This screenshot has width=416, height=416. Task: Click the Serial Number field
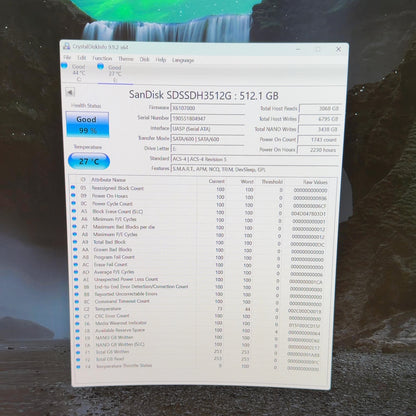click(208, 118)
